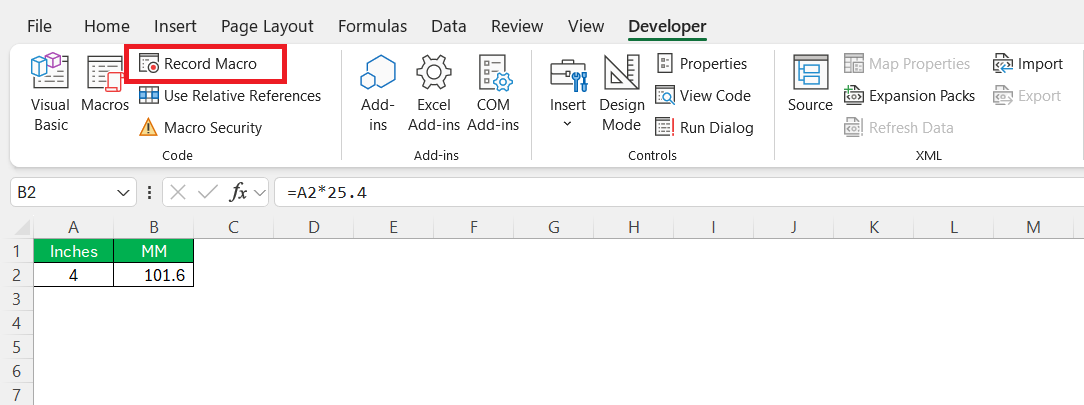Select column H header
The image size is (1084, 405).
(x=634, y=227)
